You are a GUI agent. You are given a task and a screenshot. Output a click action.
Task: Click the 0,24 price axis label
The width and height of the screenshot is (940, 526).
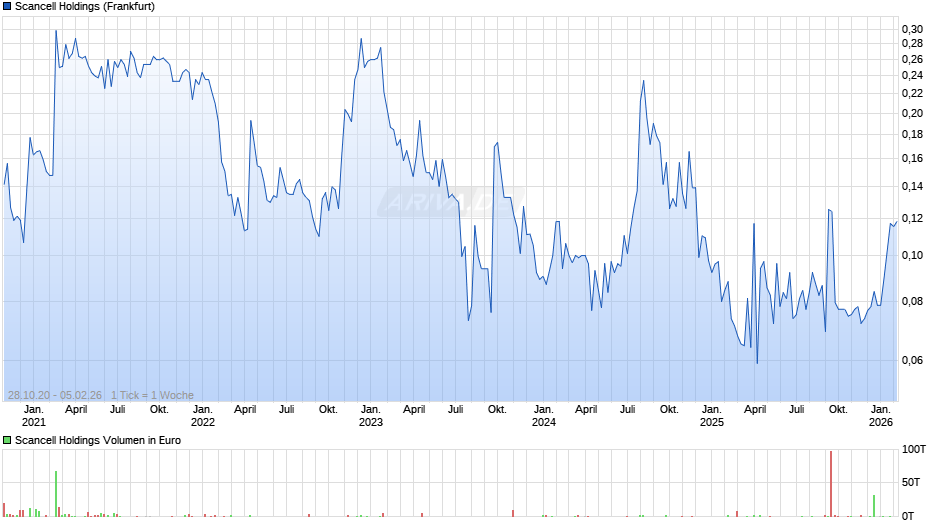pyautogui.click(x=912, y=76)
